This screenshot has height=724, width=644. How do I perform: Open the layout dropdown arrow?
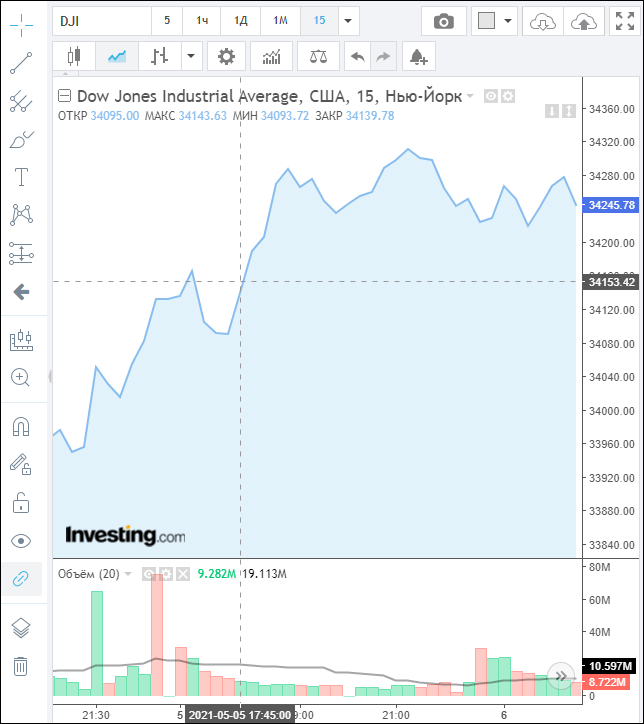click(508, 21)
